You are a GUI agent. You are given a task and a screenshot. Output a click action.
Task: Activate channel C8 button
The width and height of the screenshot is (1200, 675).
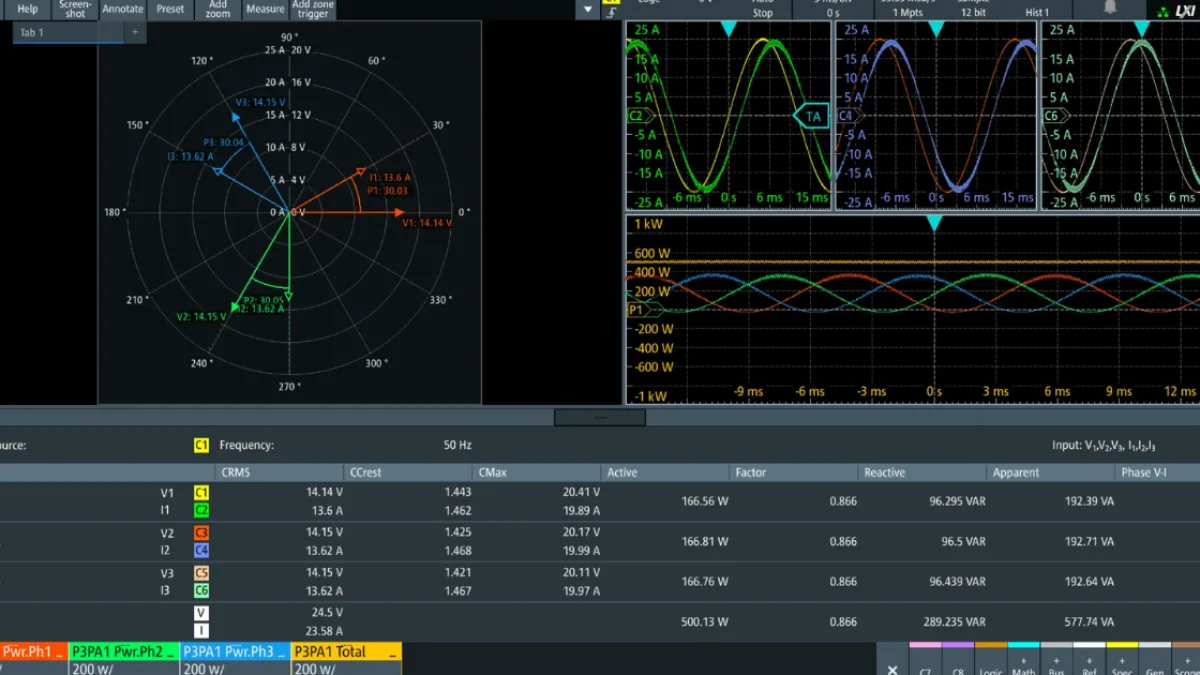(958, 660)
